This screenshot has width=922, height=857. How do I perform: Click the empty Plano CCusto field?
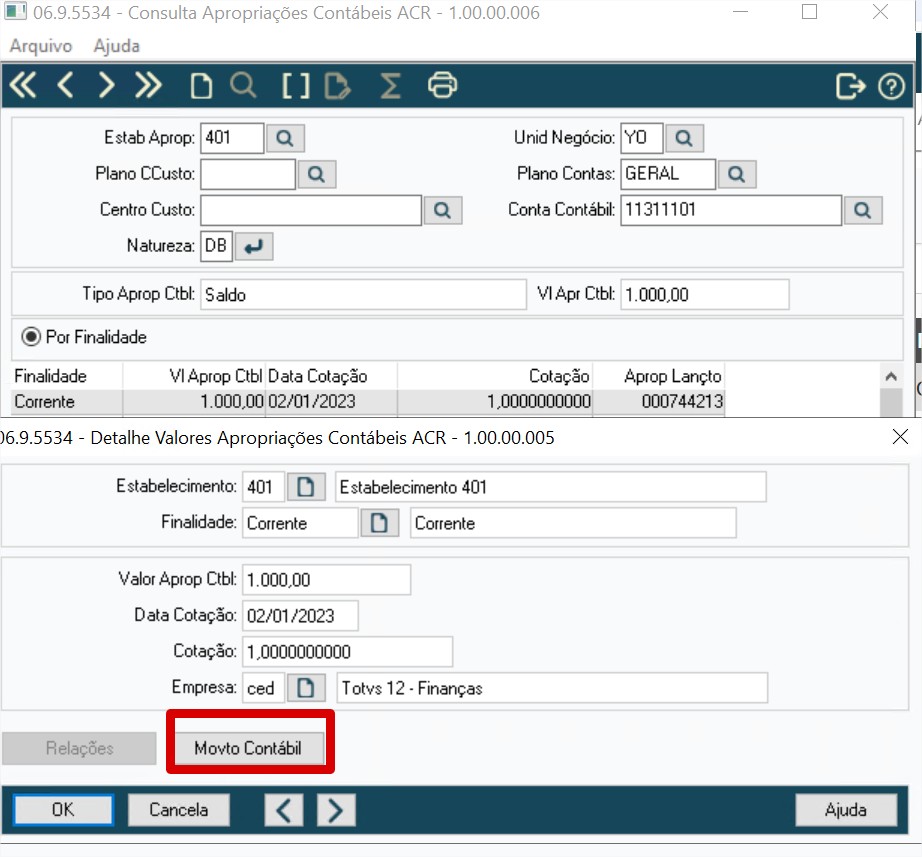[x=248, y=174]
